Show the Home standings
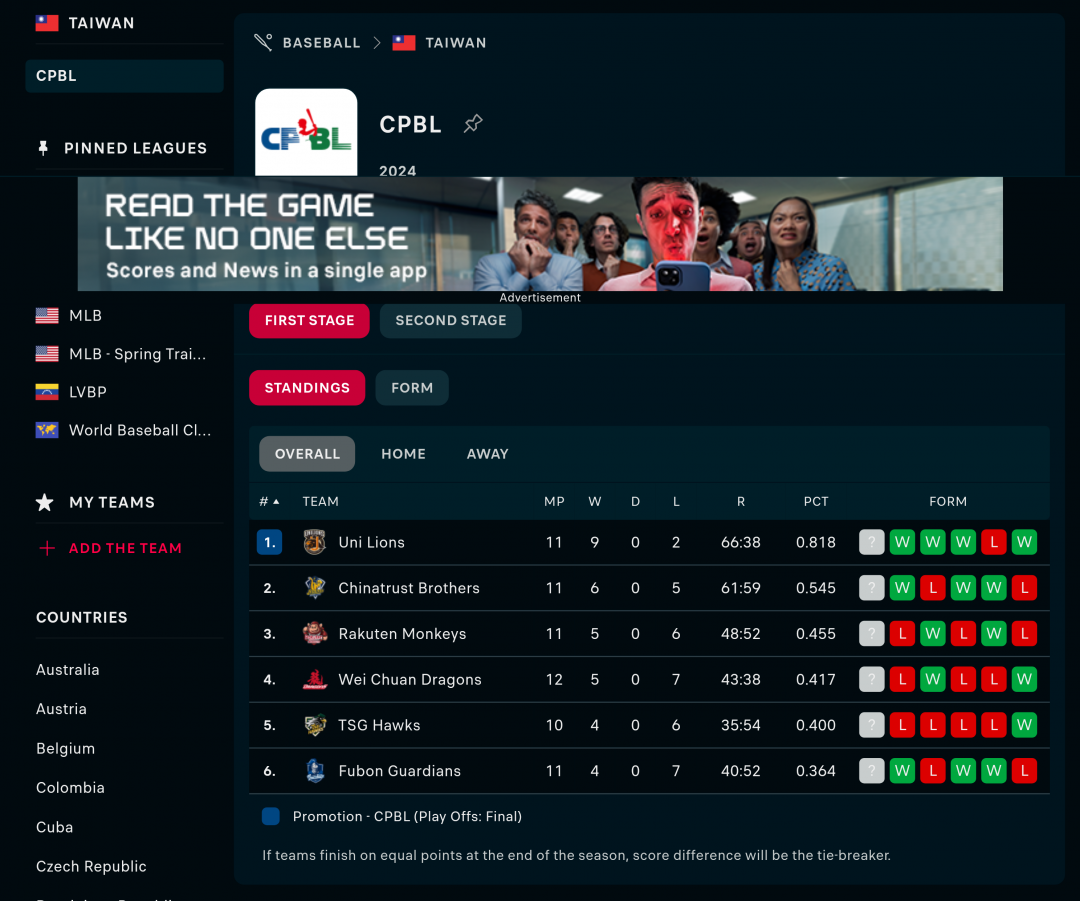Viewport: 1080px width, 901px height. [x=404, y=454]
